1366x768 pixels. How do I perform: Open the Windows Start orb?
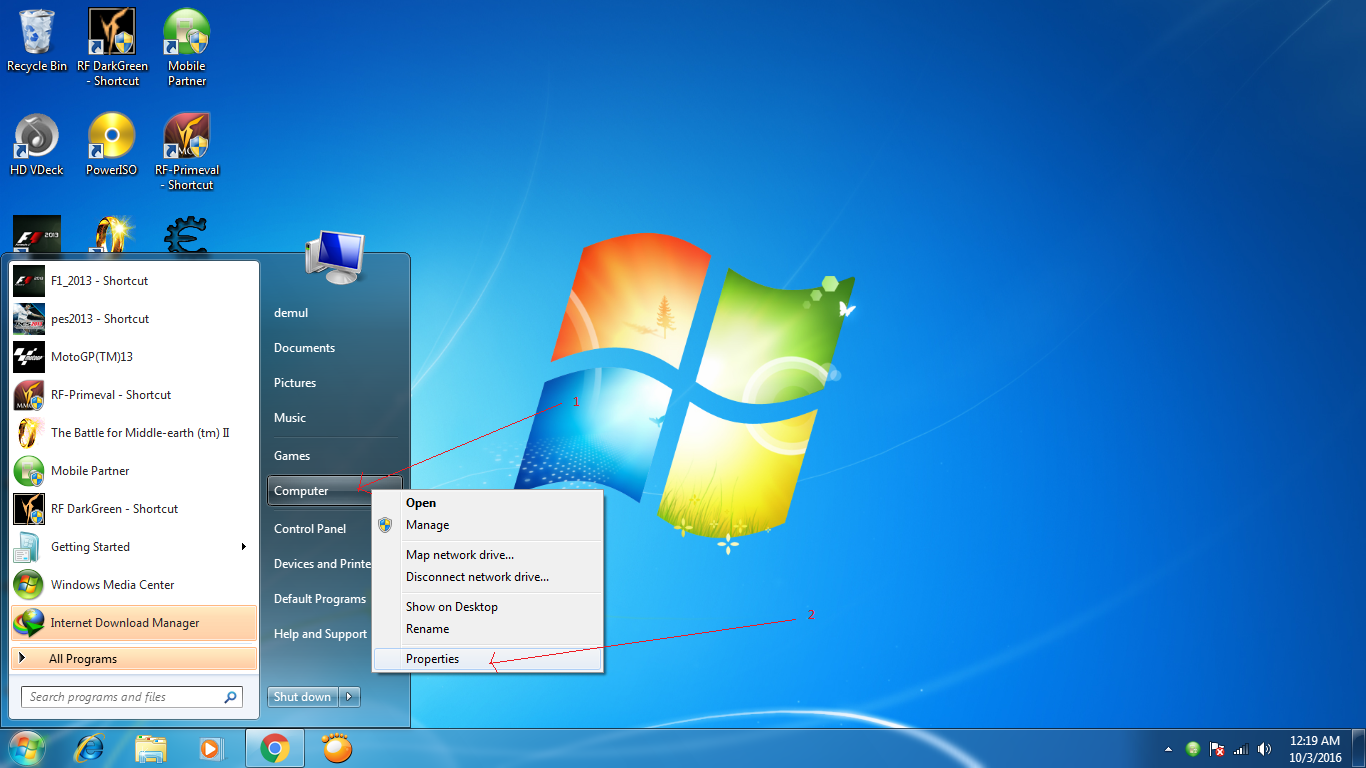click(x=26, y=748)
